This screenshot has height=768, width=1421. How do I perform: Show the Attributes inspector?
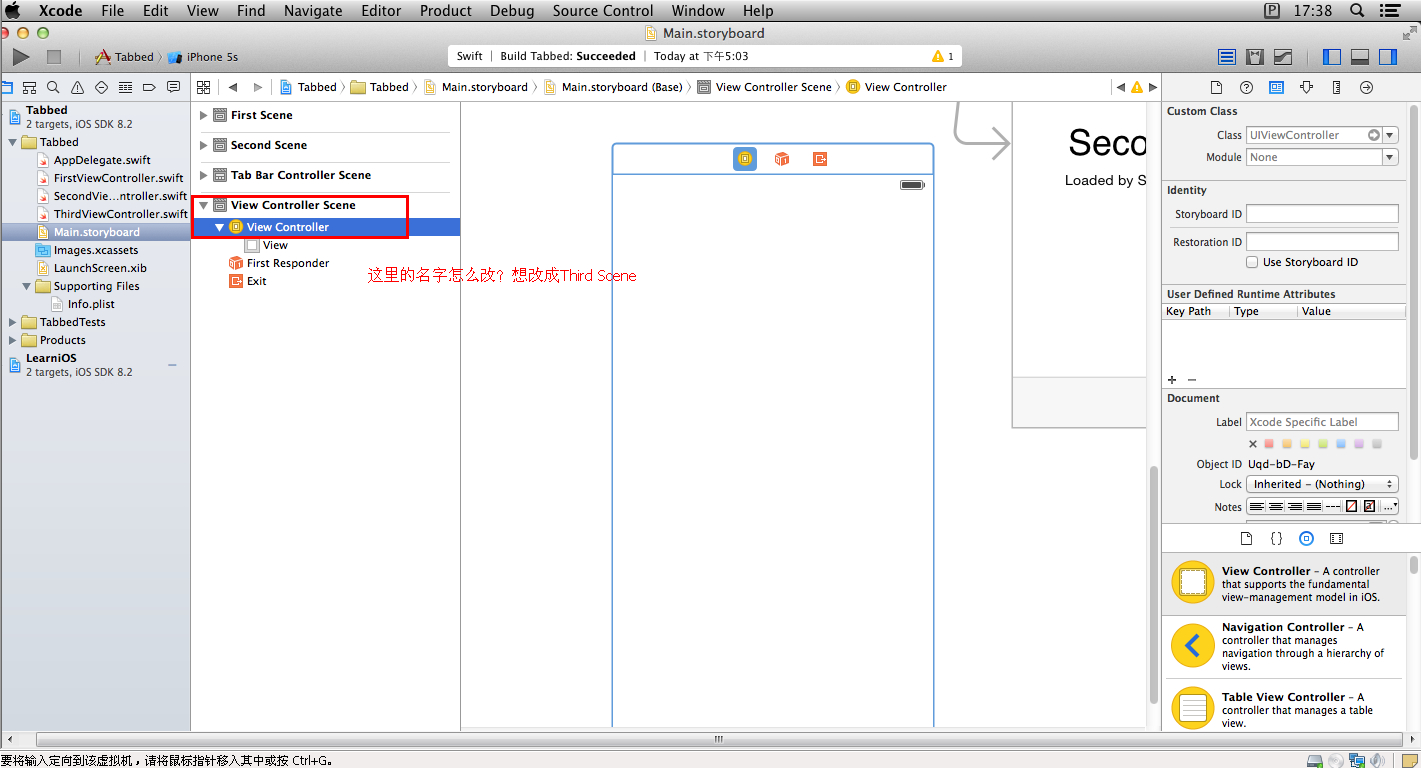point(1306,87)
